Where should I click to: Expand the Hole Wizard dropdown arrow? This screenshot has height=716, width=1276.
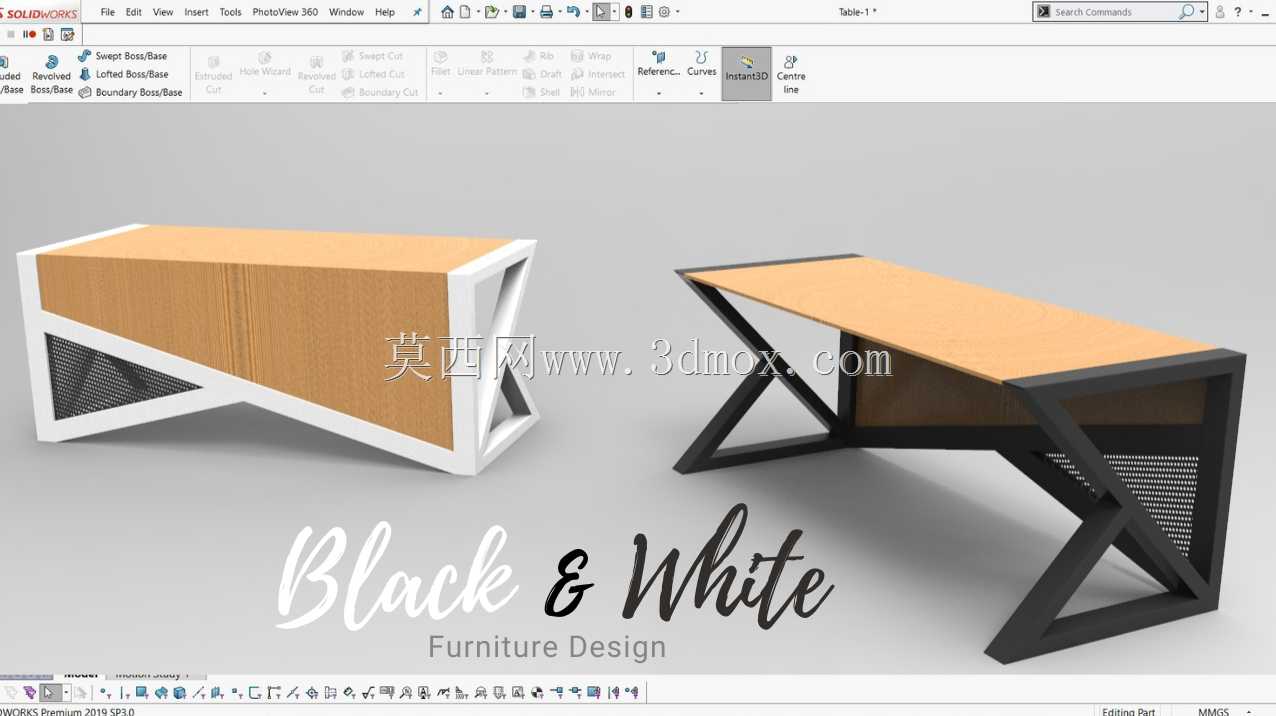(265, 94)
